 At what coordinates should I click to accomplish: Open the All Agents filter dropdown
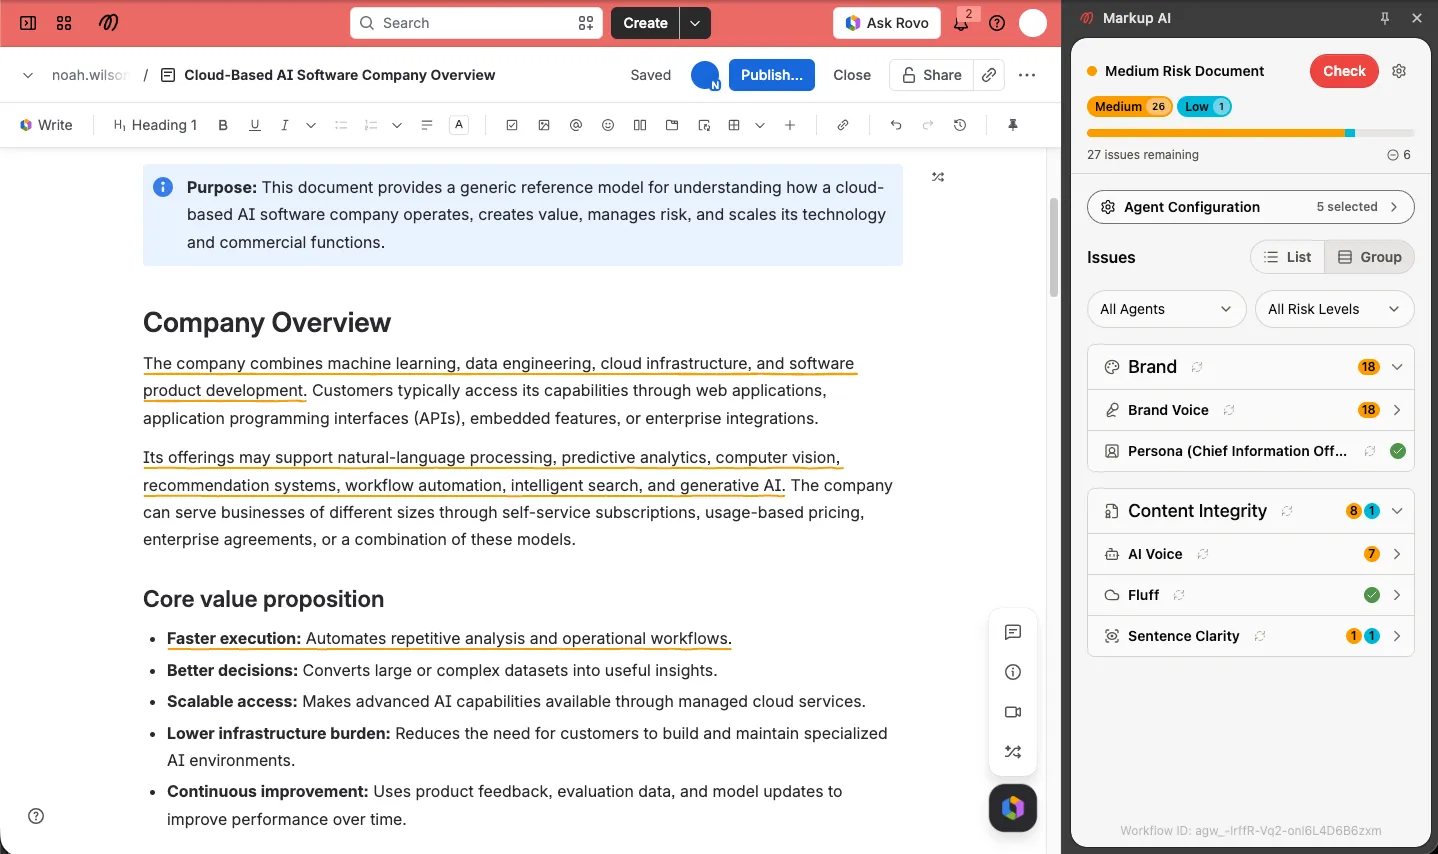point(1166,309)
